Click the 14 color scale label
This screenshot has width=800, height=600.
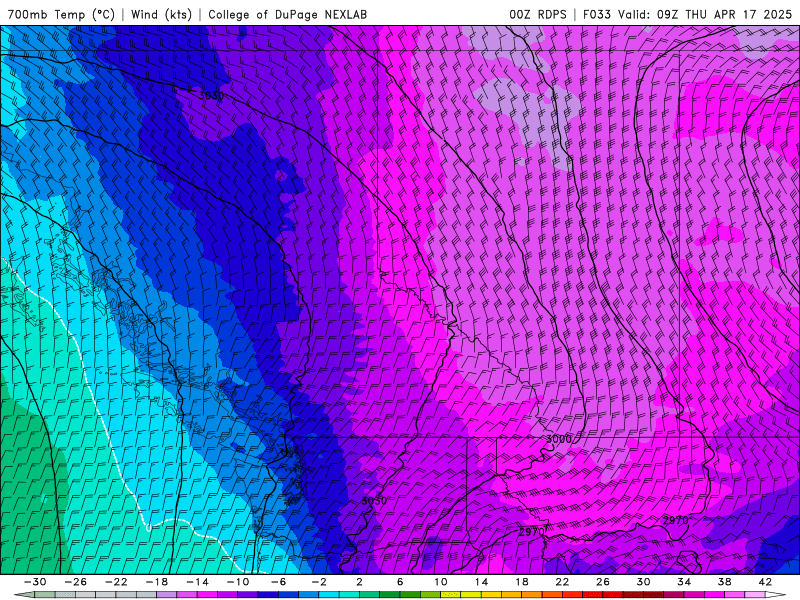[x=481, y=582]
